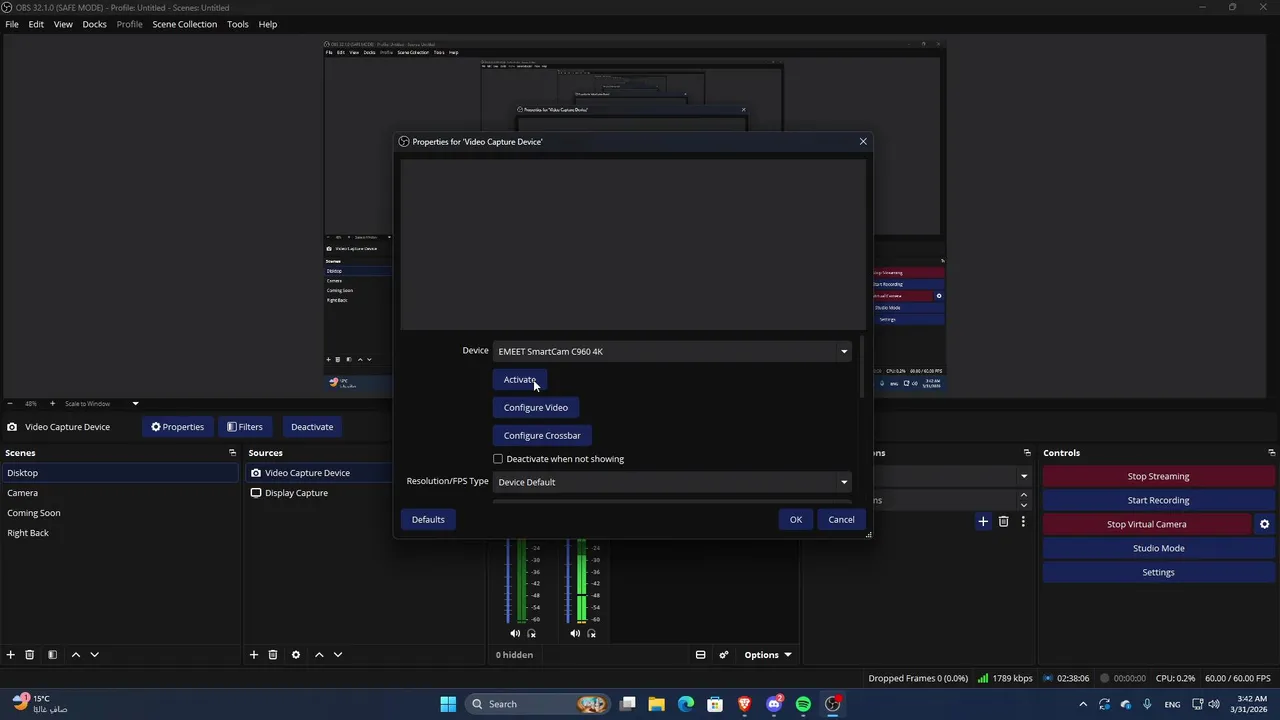Image resolution: width=1280 pixels, height=720 pixels.
Task: Open source properties gear in Sources dock
Action: tap(295, 655)
